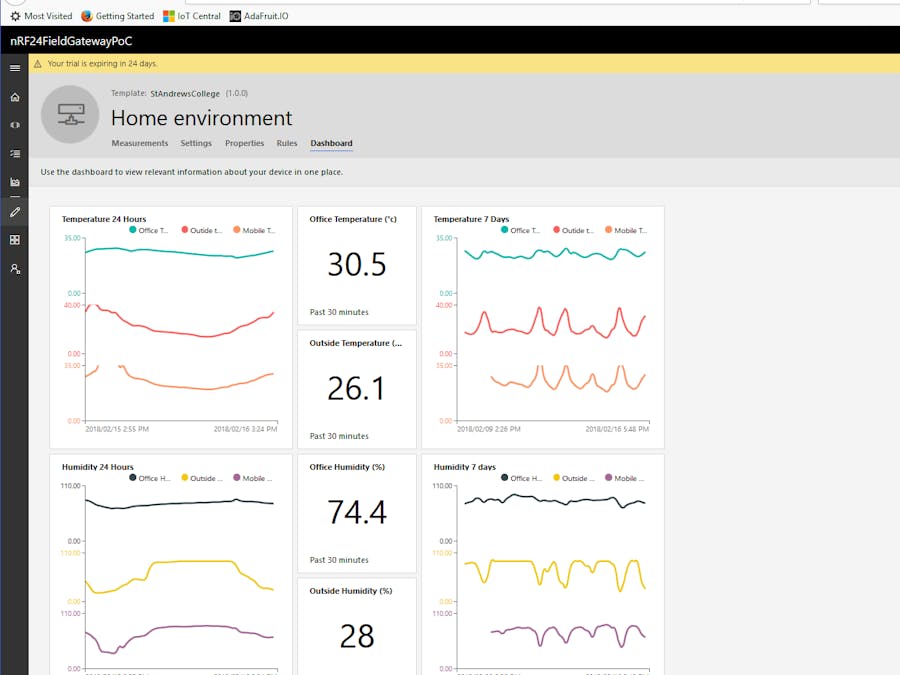This screenshot has height=675, width=900.
Task: Click the Administration icon in the sidebar
Action: (14, 268)
